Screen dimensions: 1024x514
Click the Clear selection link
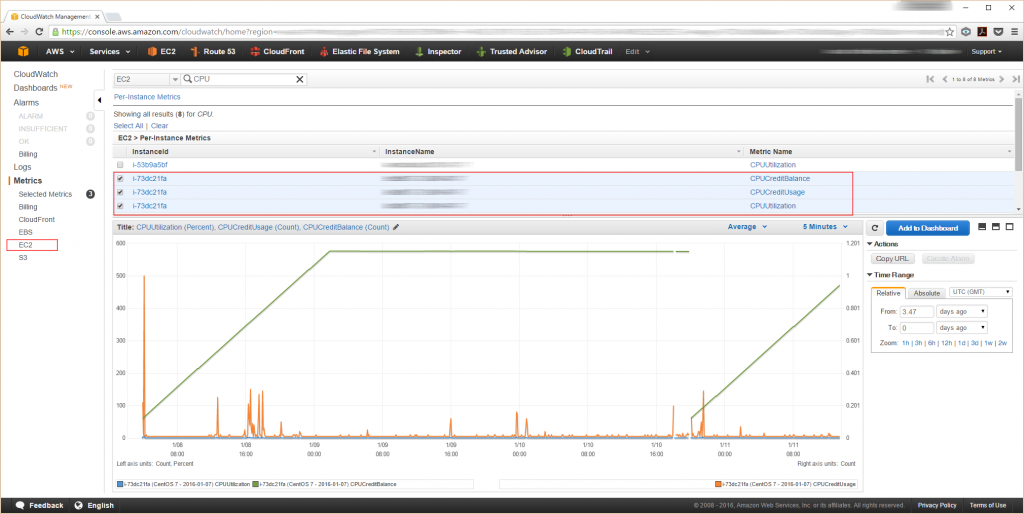(x=159, y=125)
